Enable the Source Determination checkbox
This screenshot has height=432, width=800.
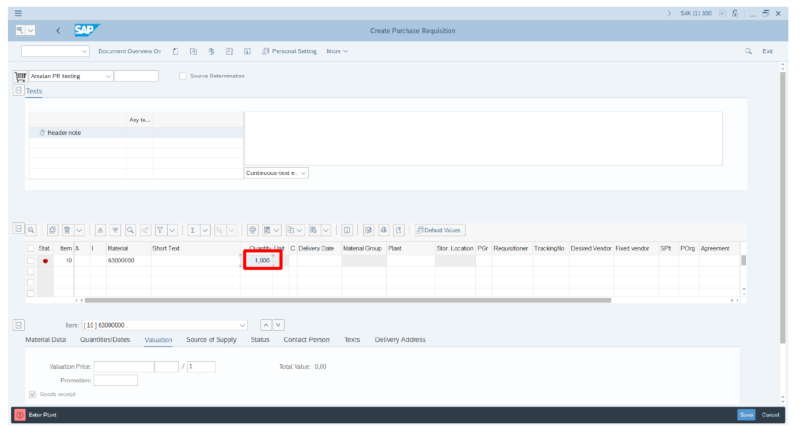pos(182,76)
